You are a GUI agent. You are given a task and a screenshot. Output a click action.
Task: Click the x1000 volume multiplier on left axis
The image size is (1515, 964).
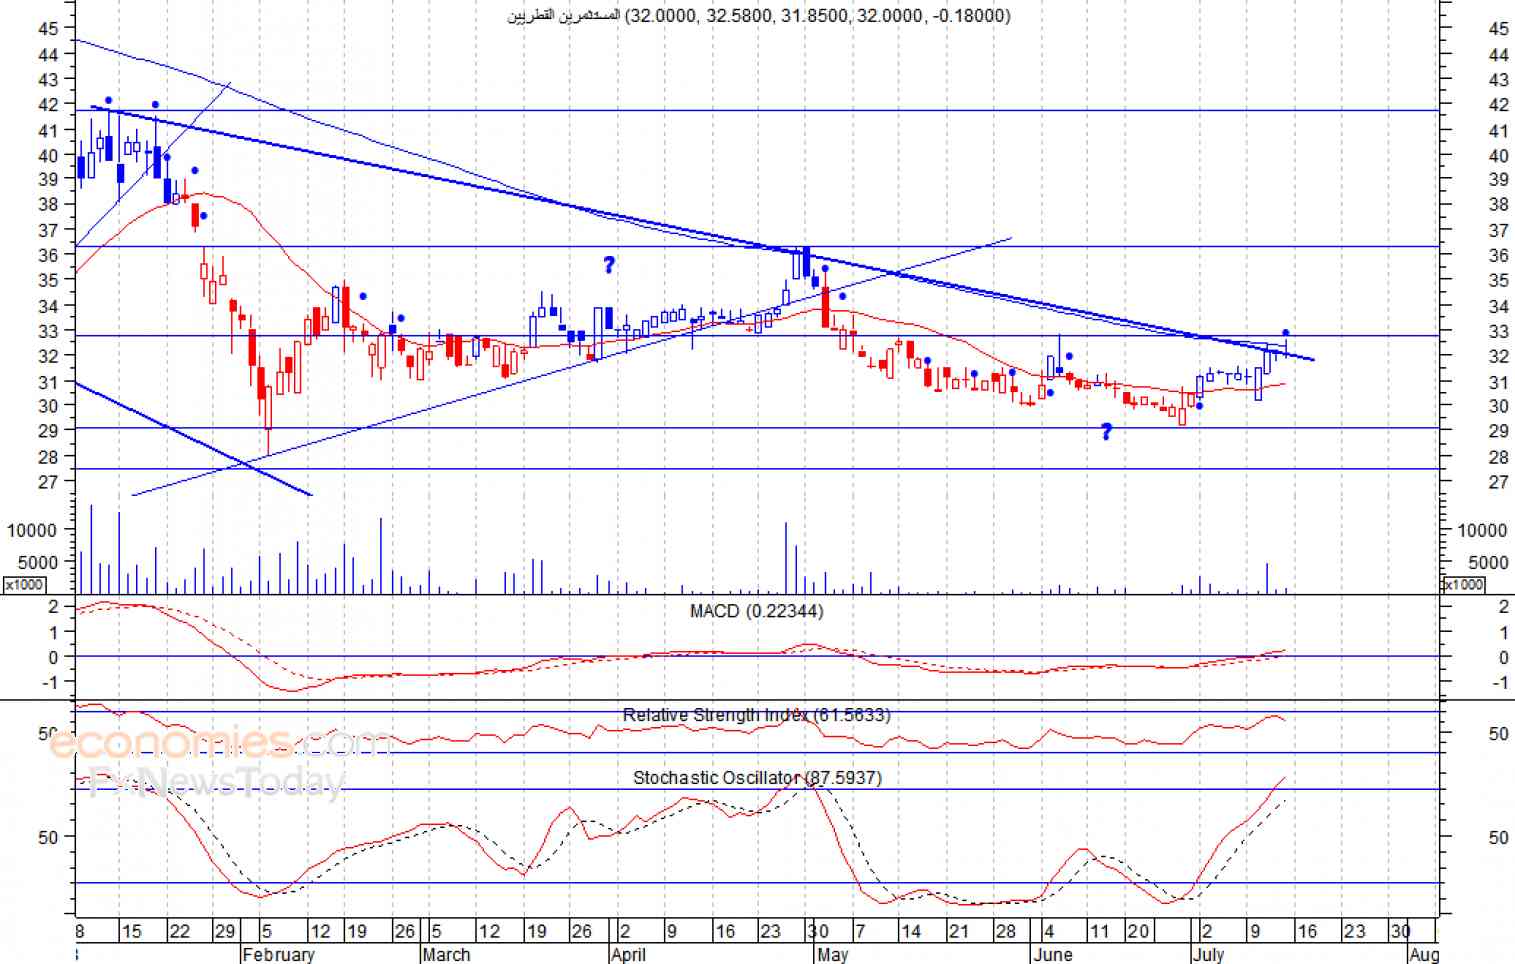pos(24,585)
